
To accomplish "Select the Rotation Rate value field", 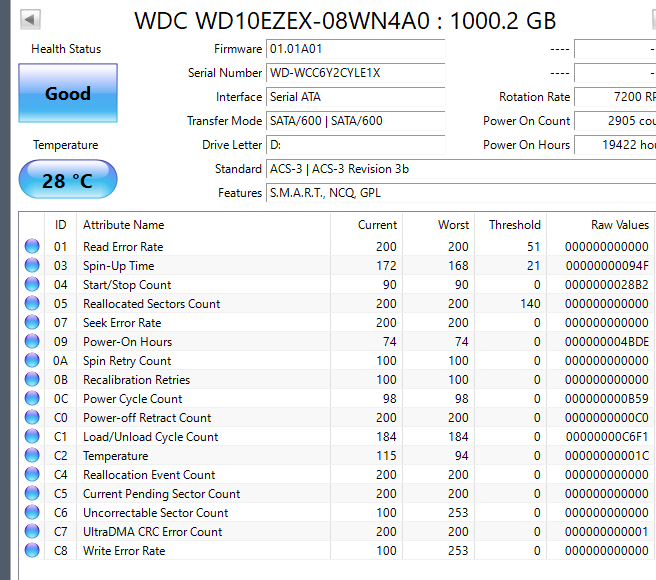I will point(615,97).
